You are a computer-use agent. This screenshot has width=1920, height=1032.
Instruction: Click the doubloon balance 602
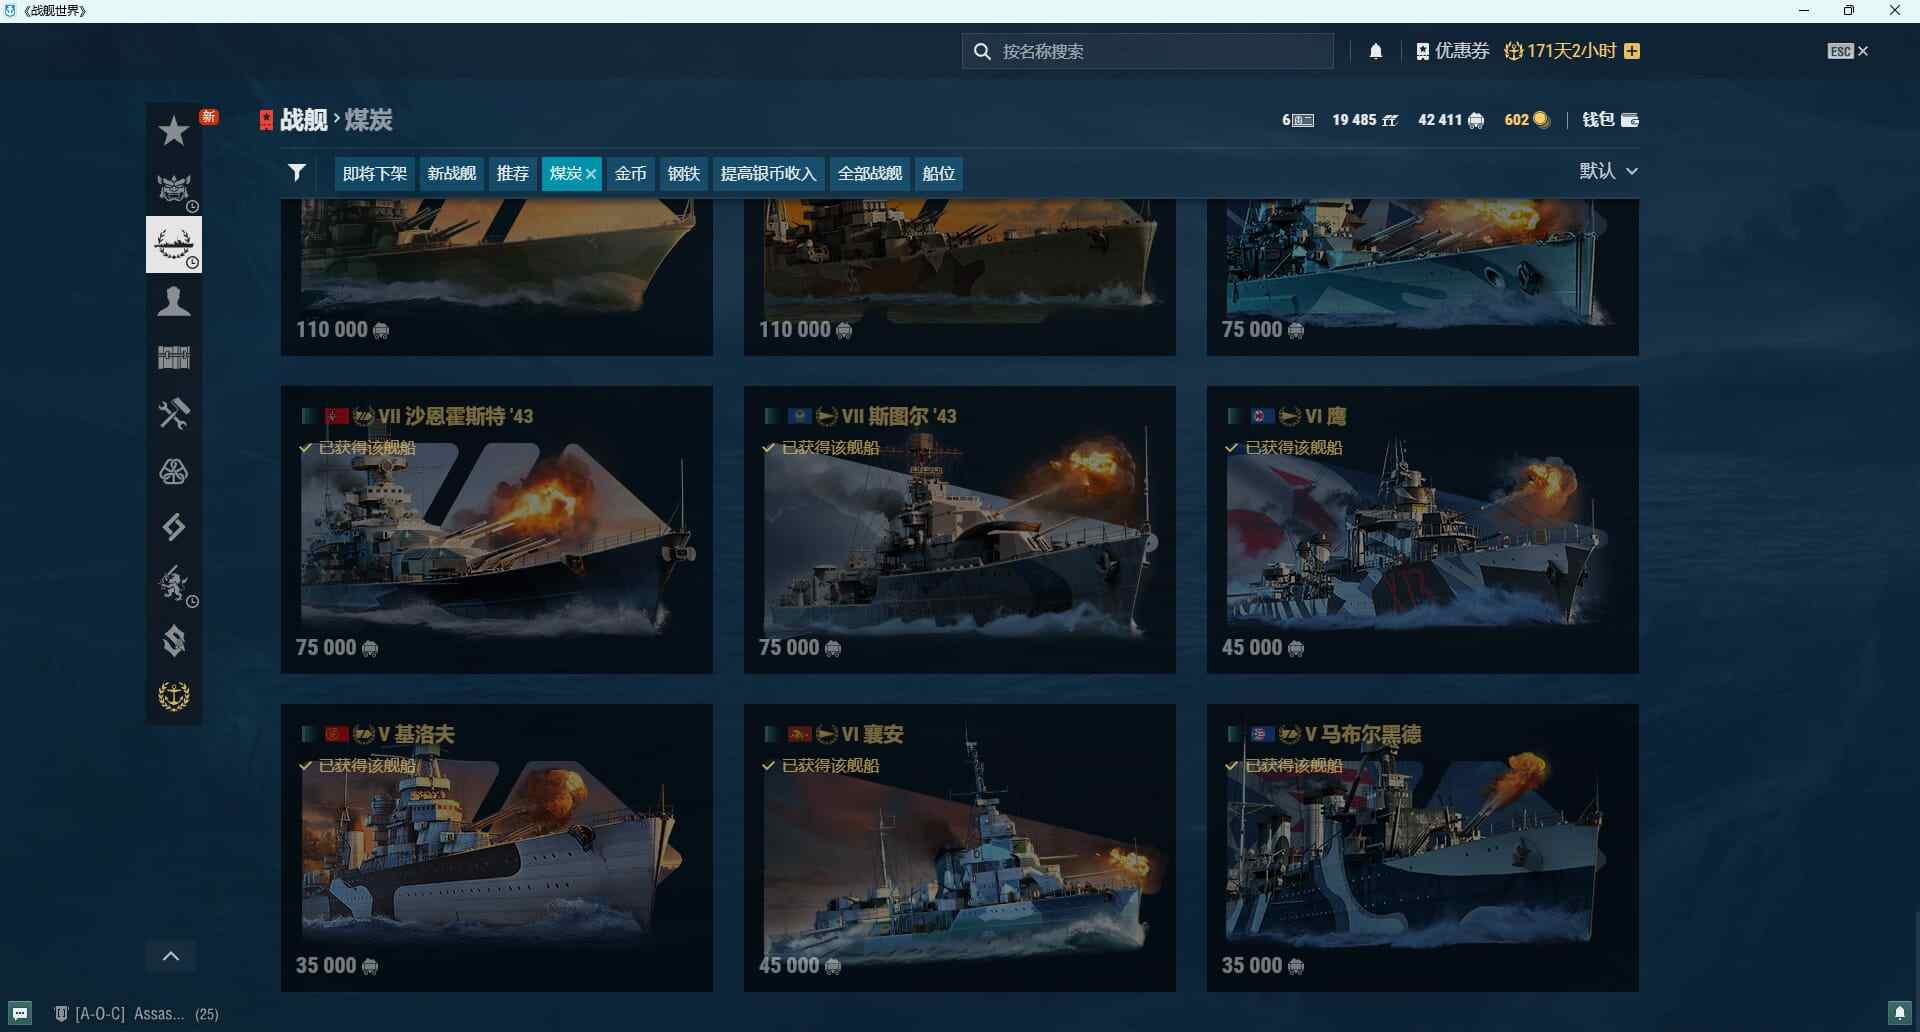pos(1527,120)
